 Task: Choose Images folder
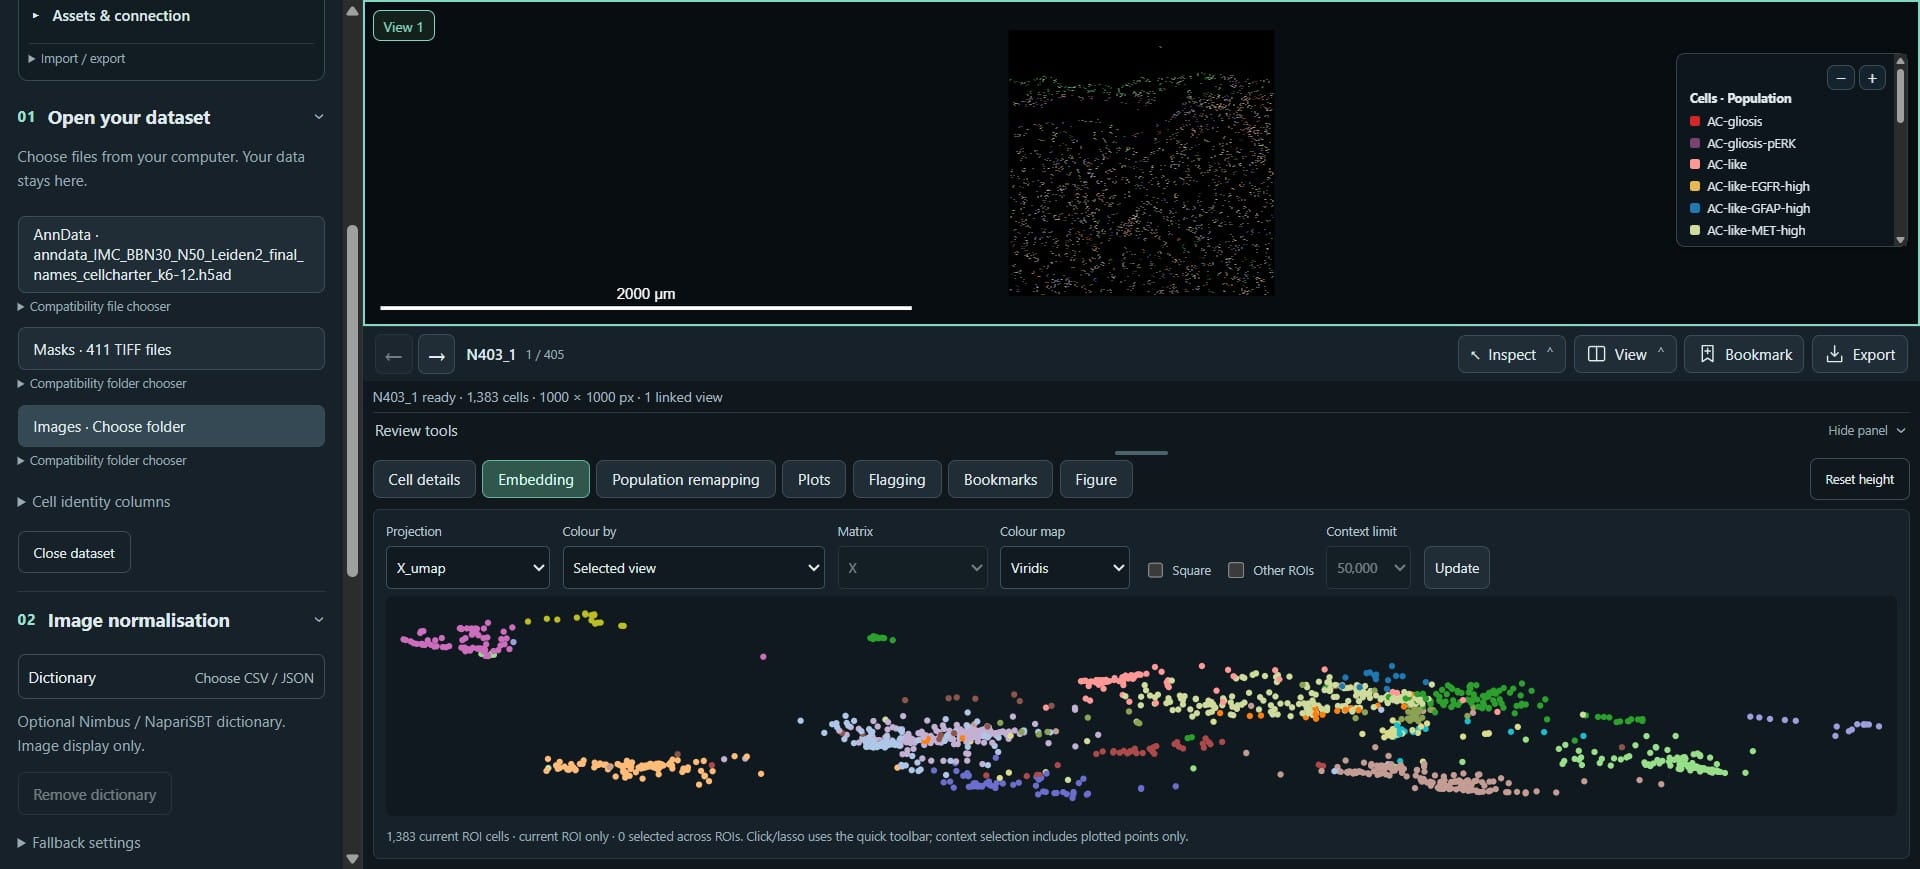pyautogui.click(x=171, y=426)
